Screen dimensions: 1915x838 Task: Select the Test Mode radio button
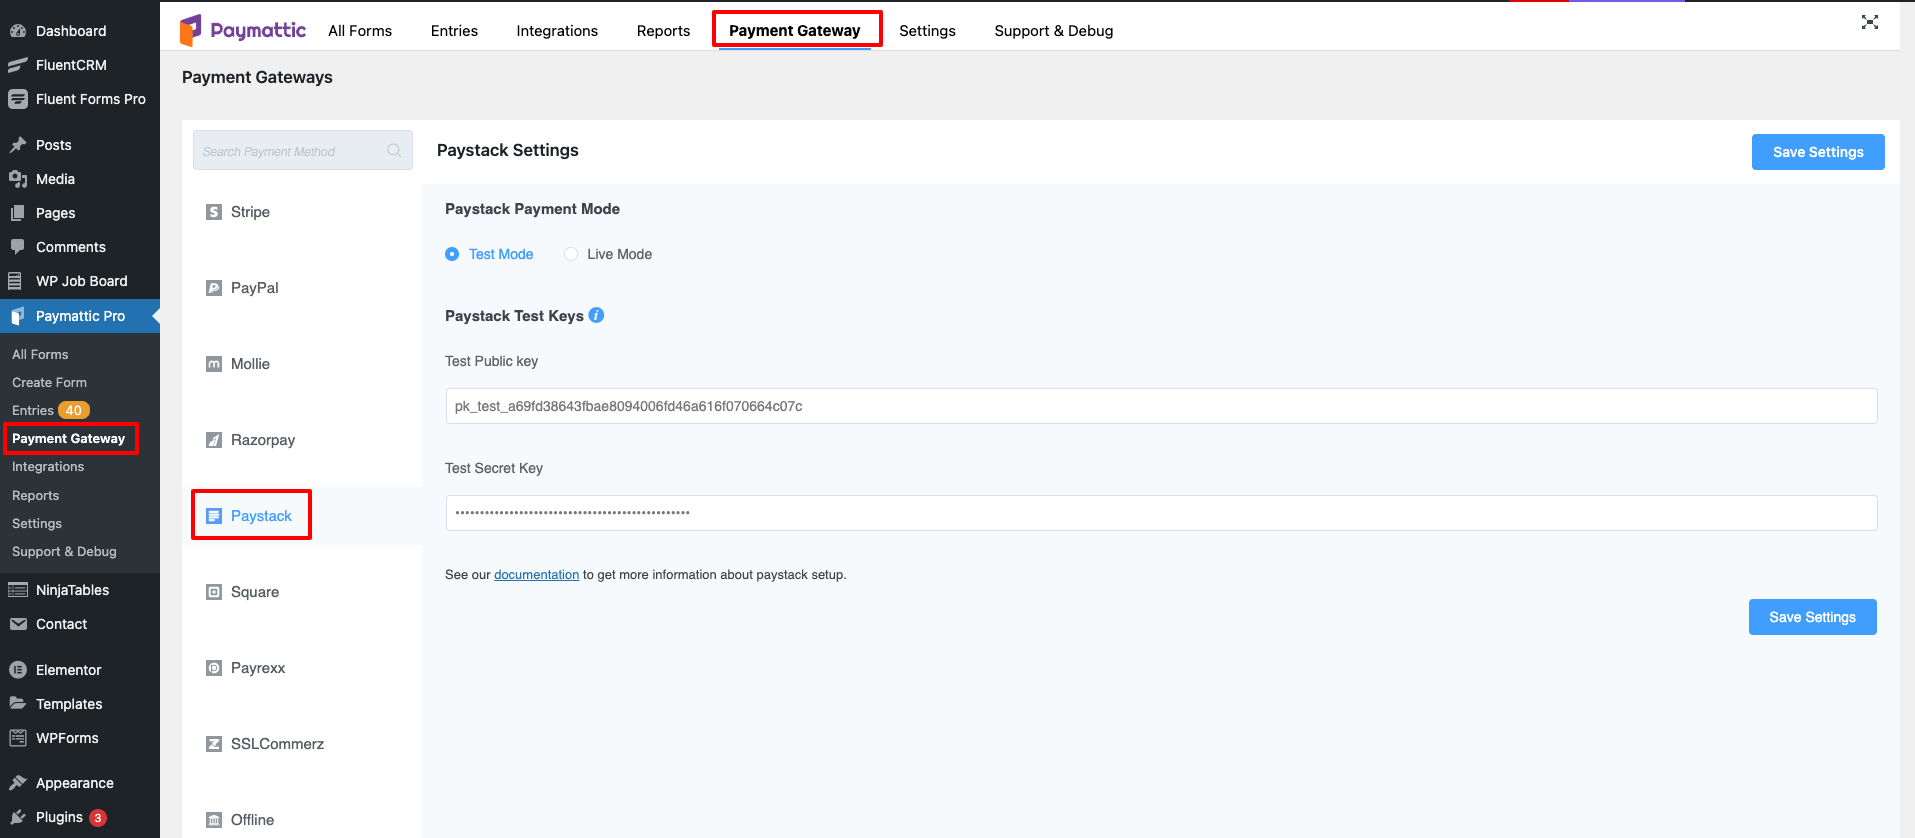coord(452,254)
